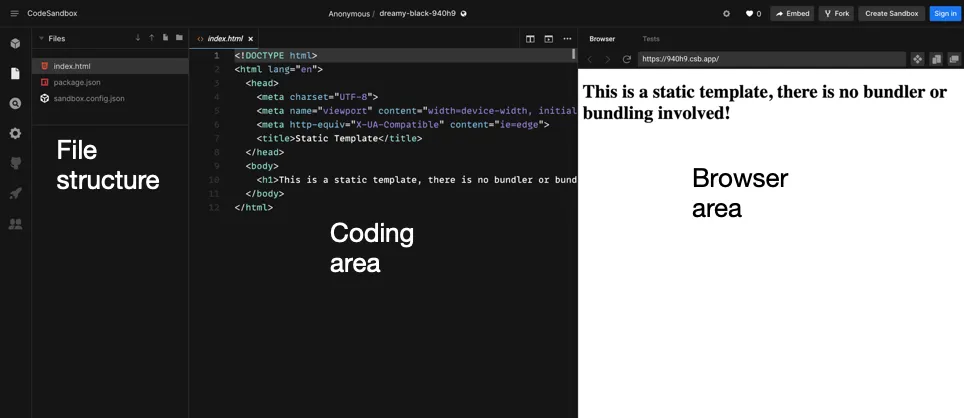Screen dimensions: 964x418
Task: Click the dreamy-black-940h9 sandbox name
Action: (417, 14)
